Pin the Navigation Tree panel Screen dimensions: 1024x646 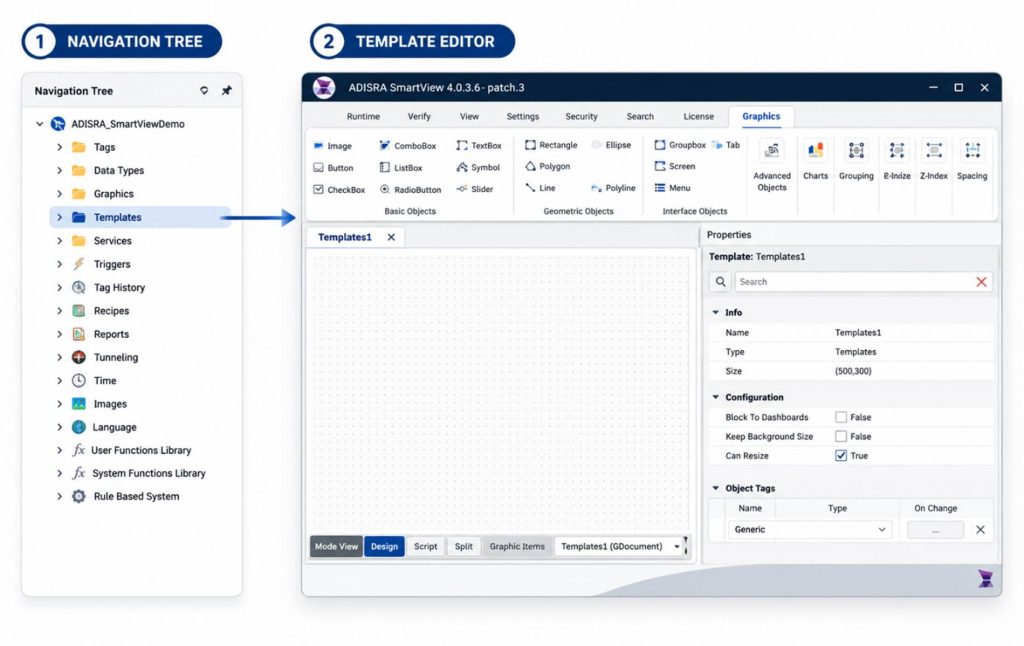(226, 91)
